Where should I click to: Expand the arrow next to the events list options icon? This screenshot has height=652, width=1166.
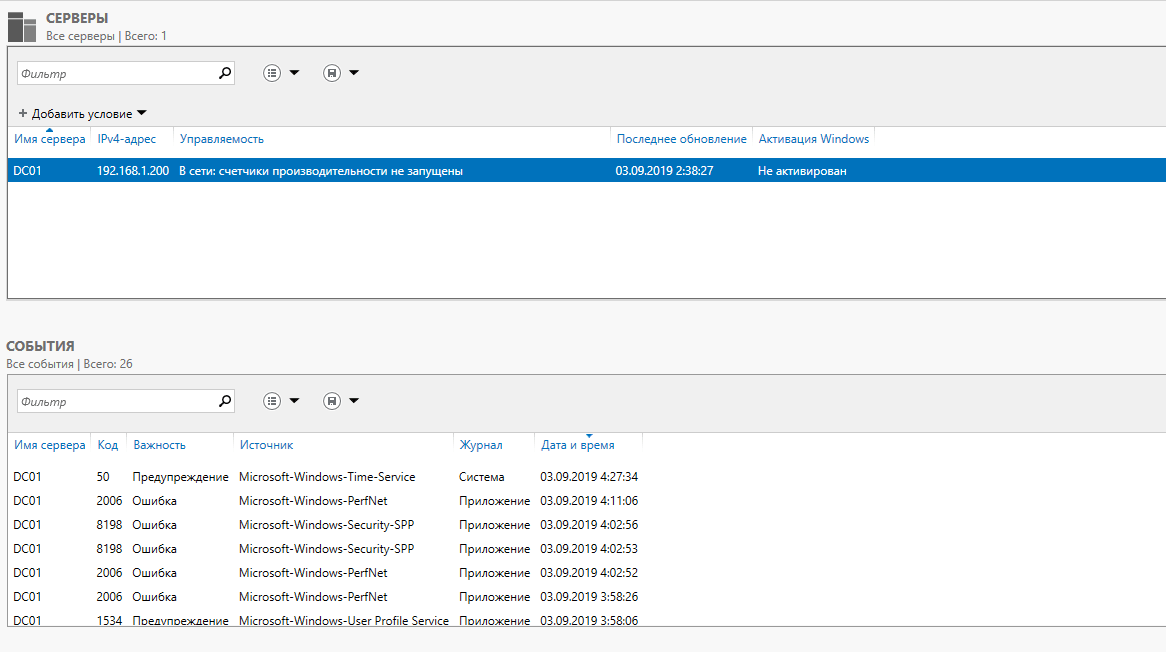click(x=294, y=401)
